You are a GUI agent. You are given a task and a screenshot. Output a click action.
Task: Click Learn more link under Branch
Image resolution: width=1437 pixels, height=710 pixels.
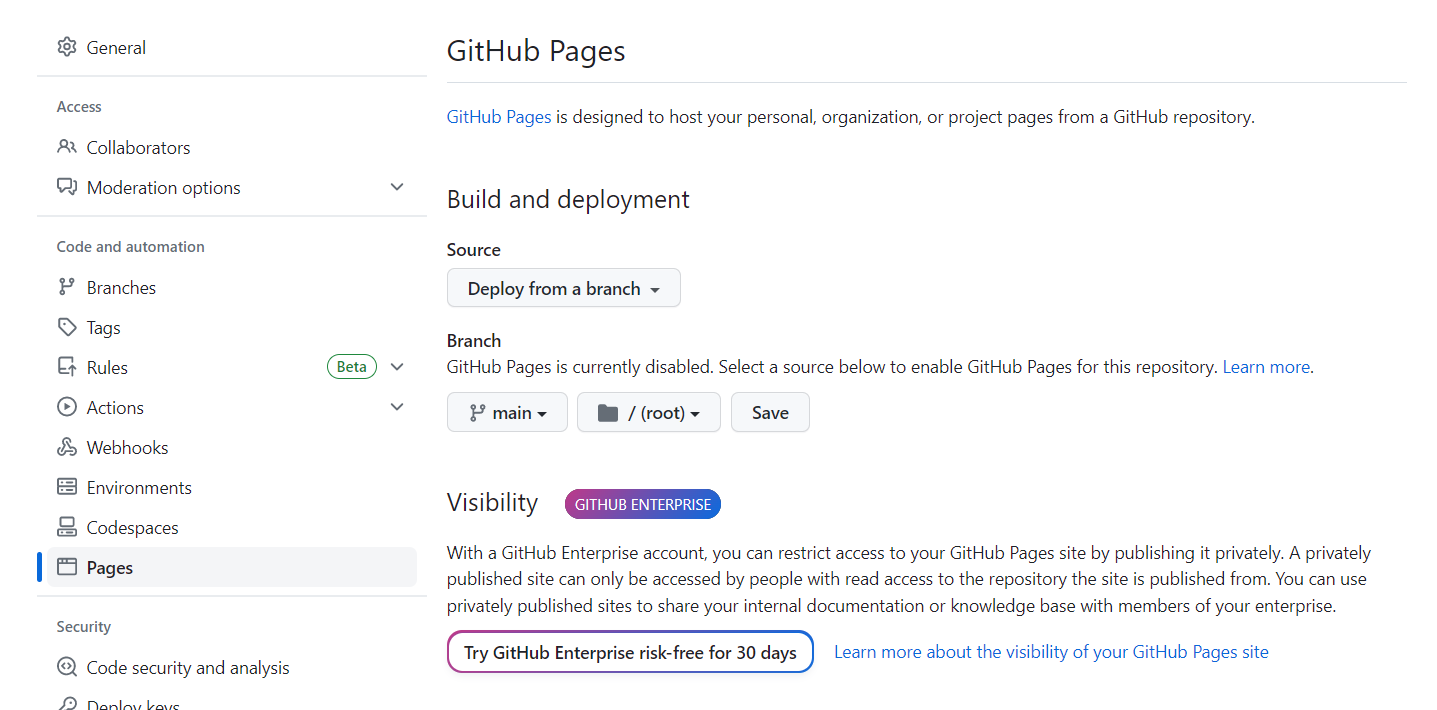coord(1266,367)
